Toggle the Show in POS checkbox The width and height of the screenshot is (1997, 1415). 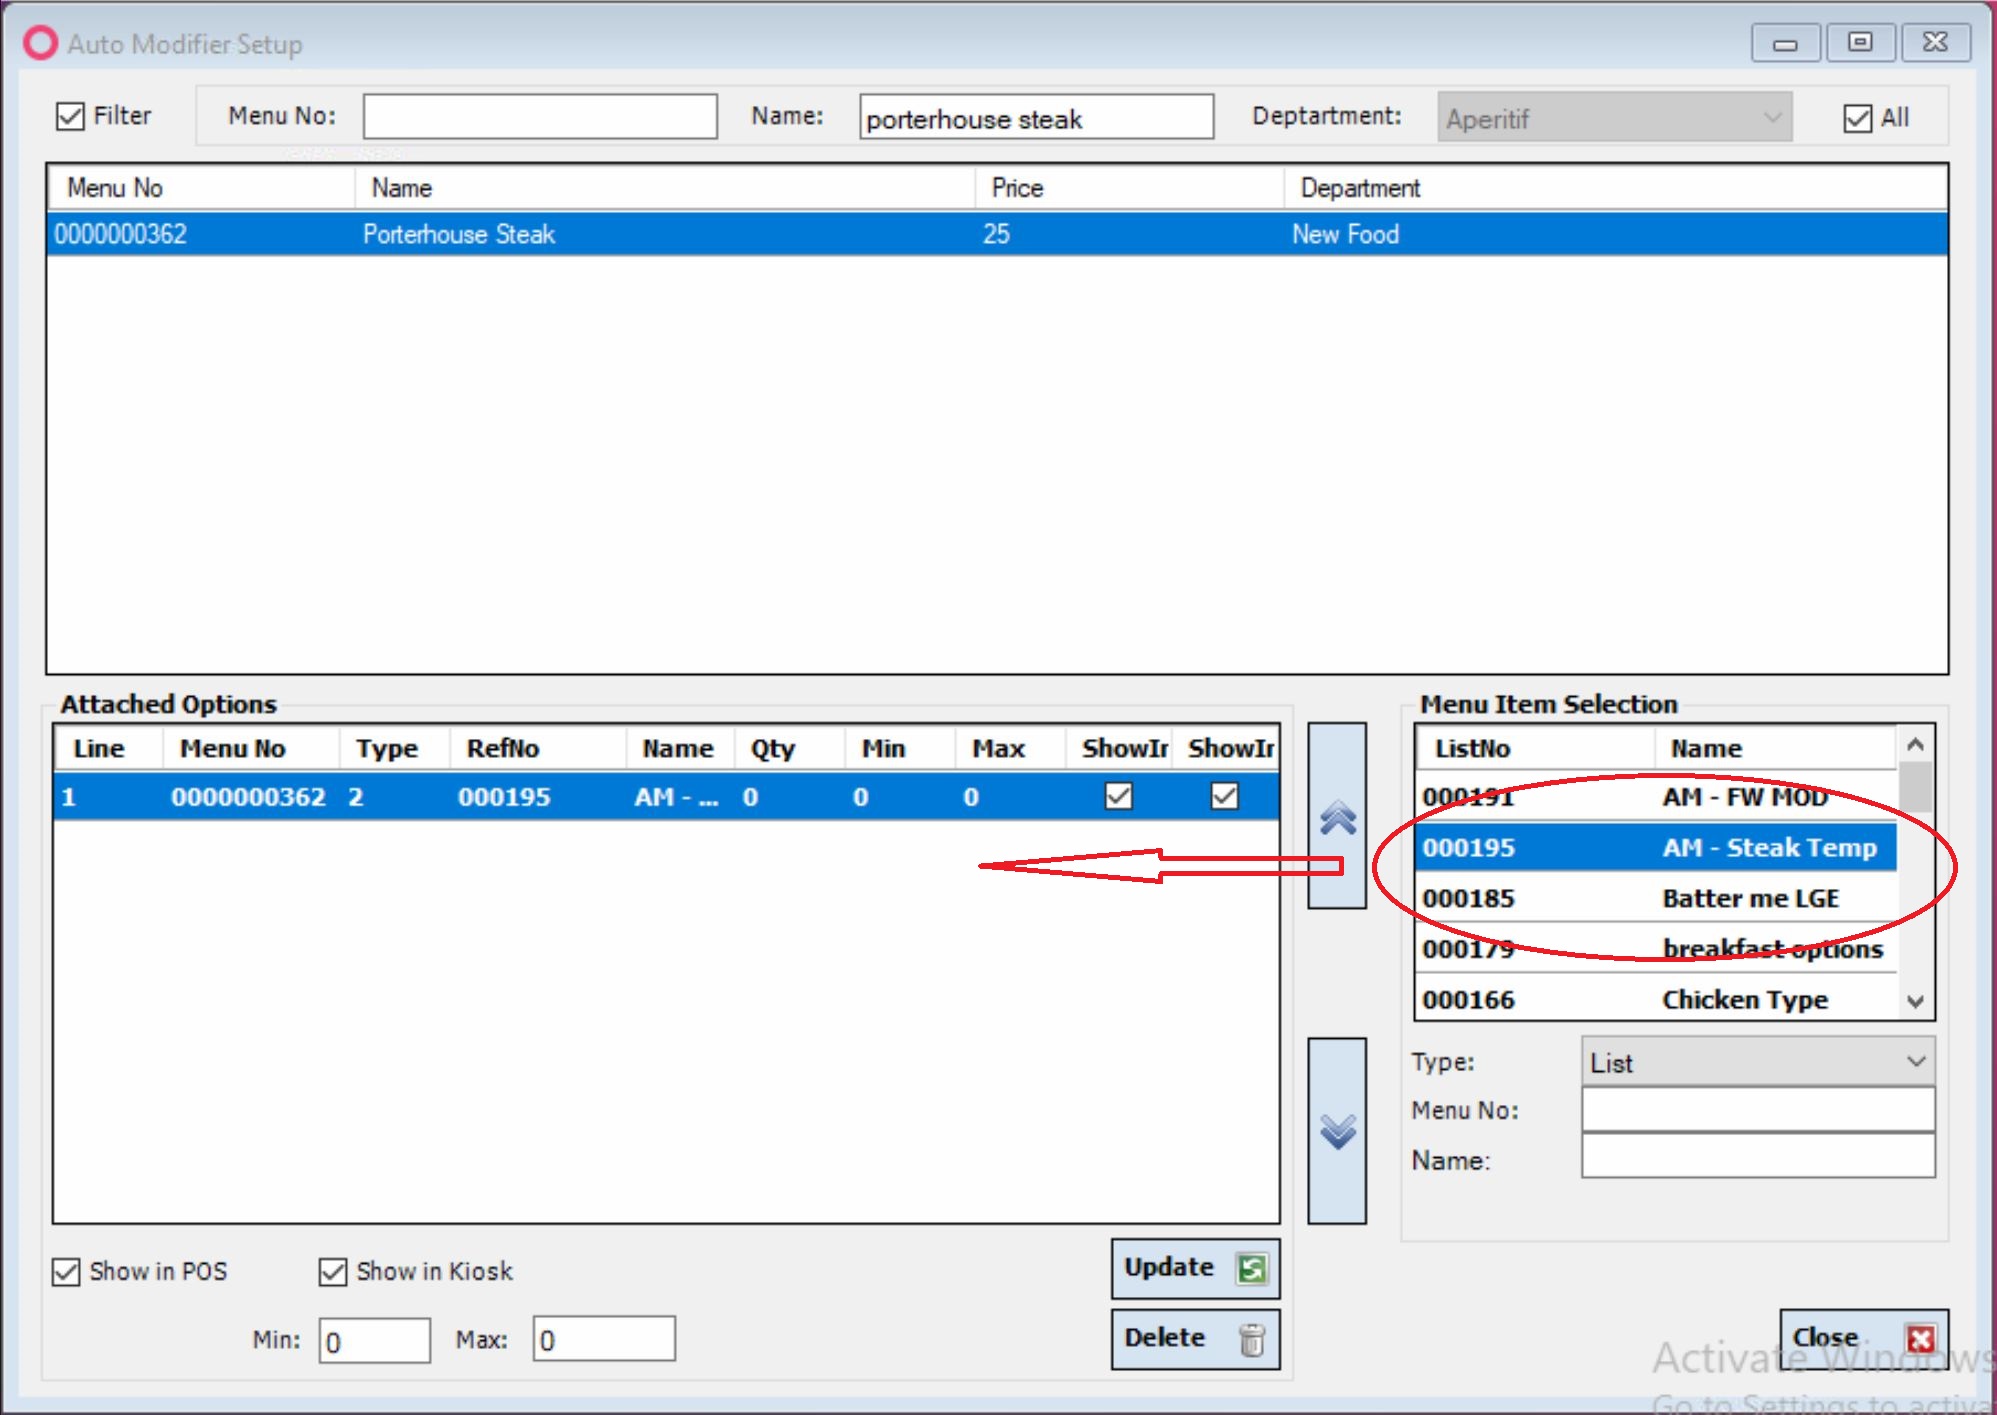(x=66, y=1272)
